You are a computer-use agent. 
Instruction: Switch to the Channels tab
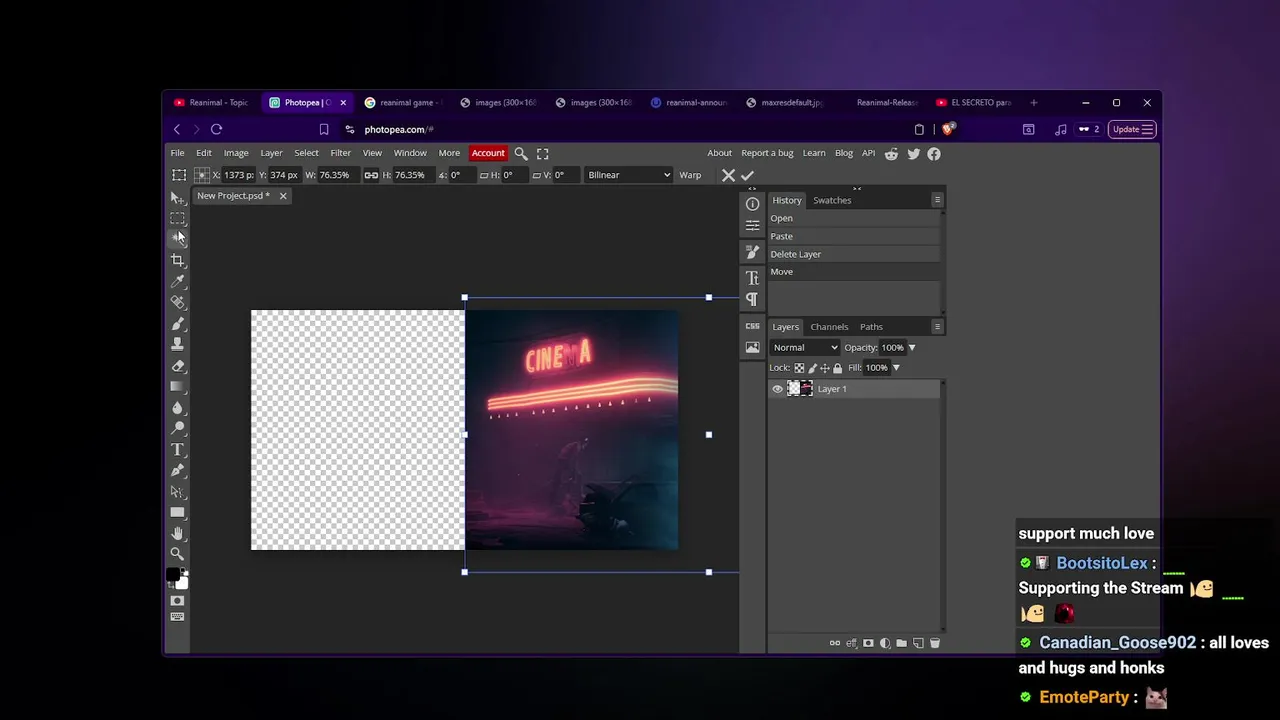coord(829,327)
